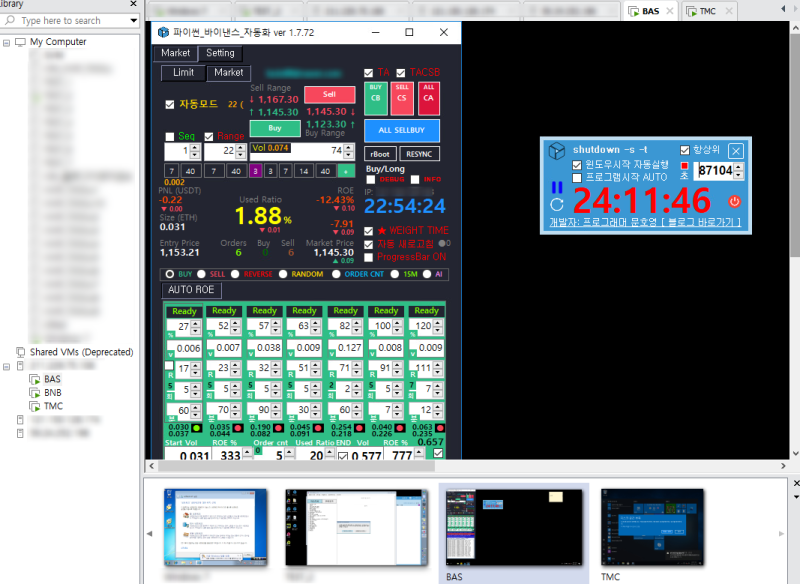800x584 pixels.
Task: Close the BAS tab
Action: (670, 11)
